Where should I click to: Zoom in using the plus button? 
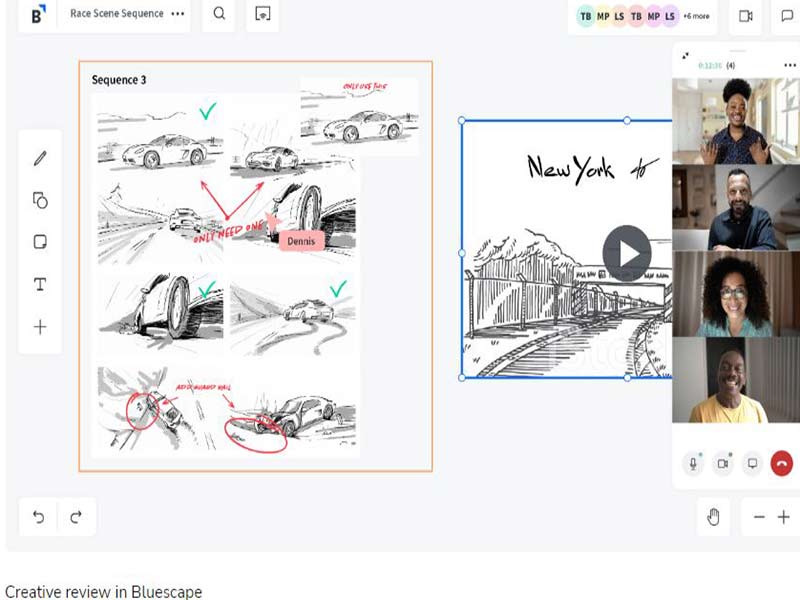784,518
